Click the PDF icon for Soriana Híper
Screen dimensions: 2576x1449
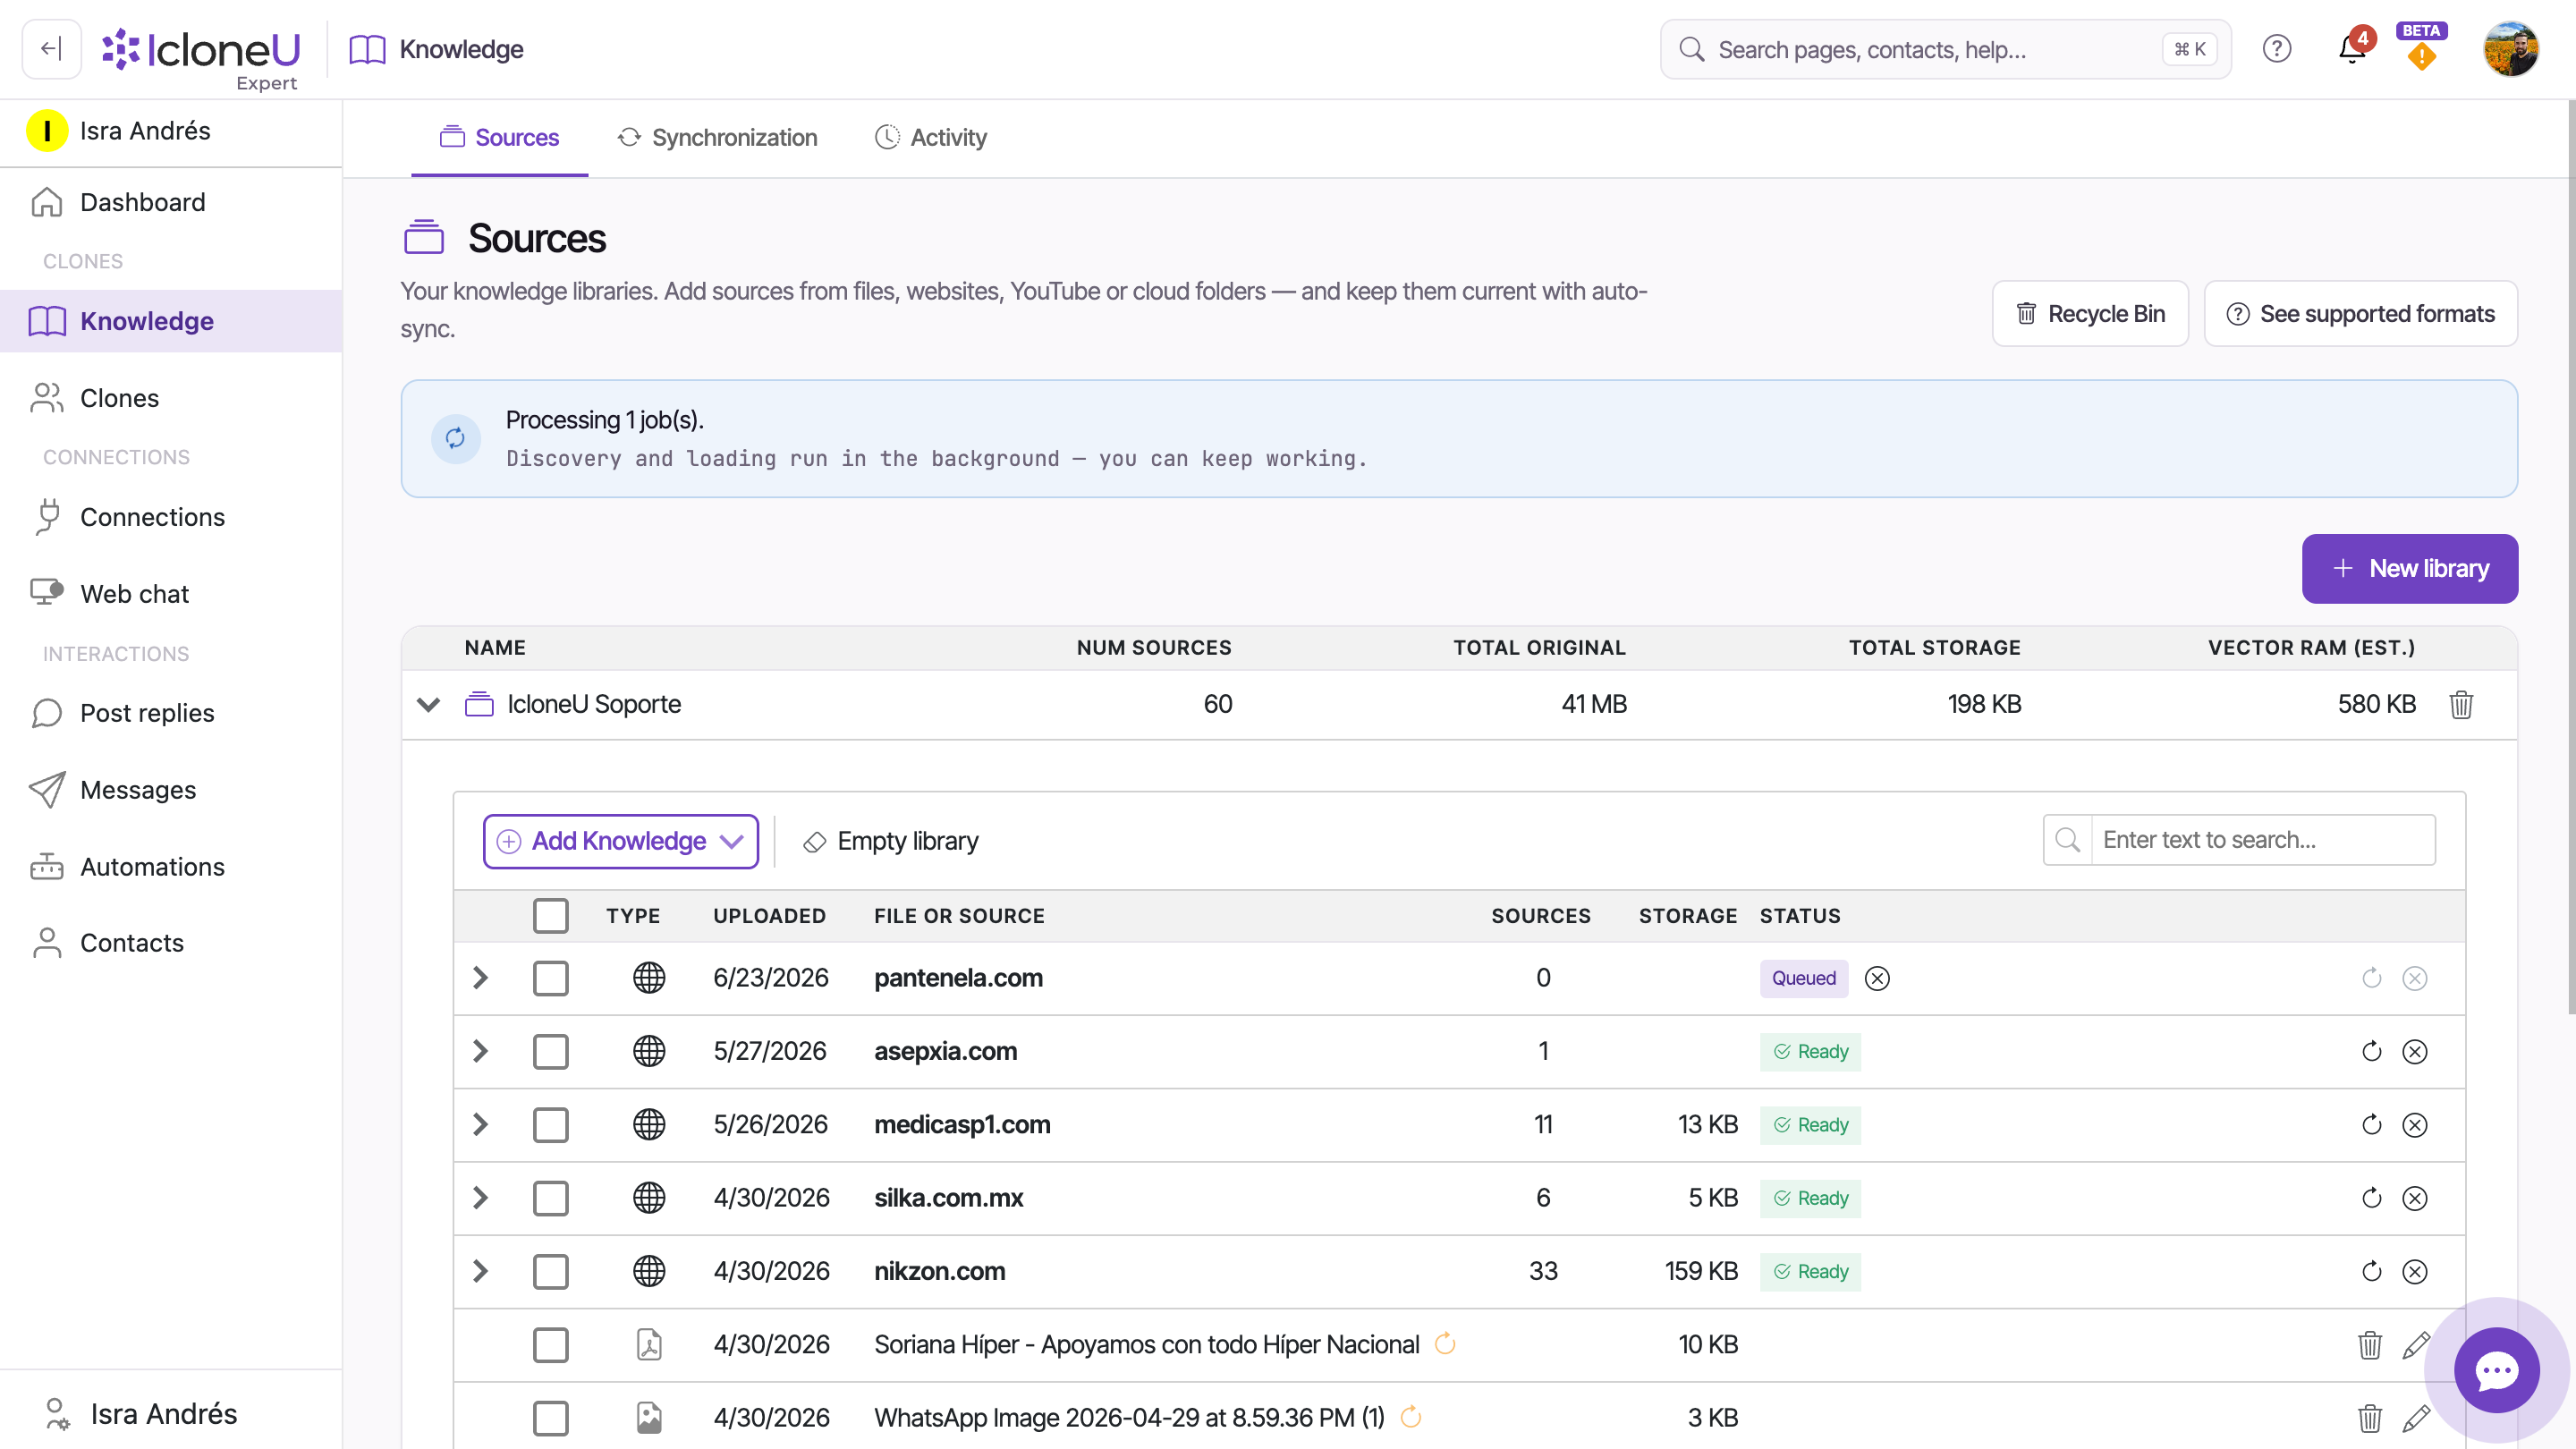649,1345
